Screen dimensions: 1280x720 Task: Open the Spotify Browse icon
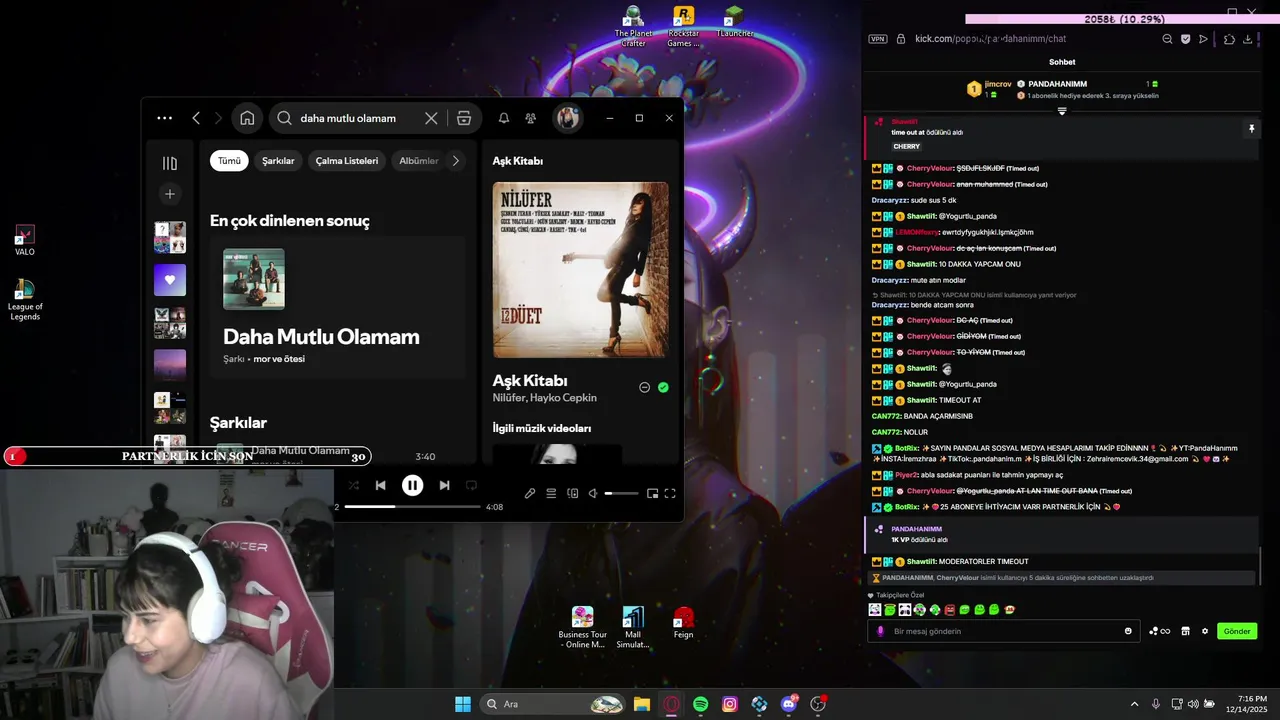pyautogui.click(x=464, y=118)
